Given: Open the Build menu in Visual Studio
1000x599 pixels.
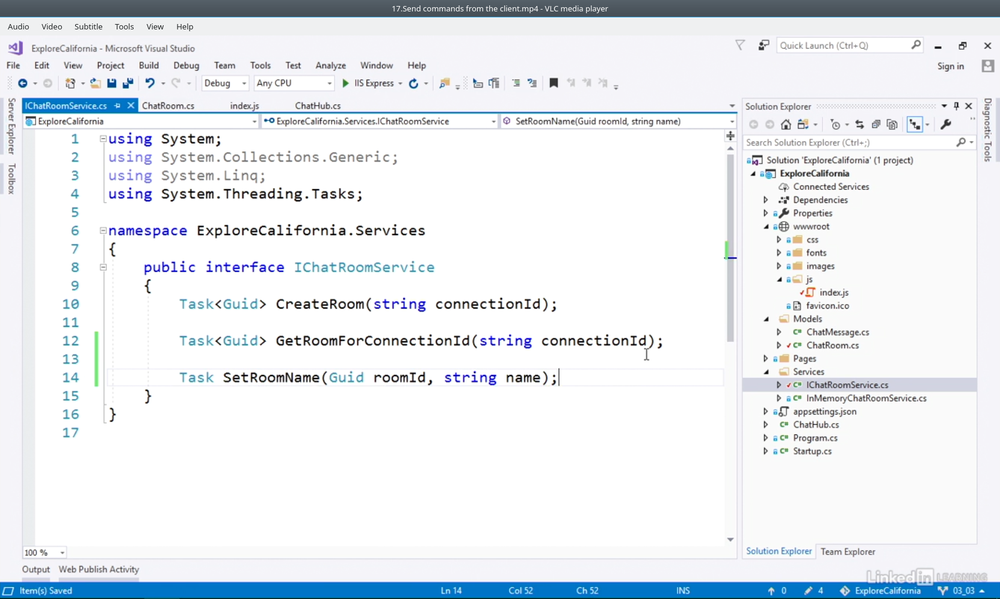Looking at the screenshot, I should (x=149, y=66).
